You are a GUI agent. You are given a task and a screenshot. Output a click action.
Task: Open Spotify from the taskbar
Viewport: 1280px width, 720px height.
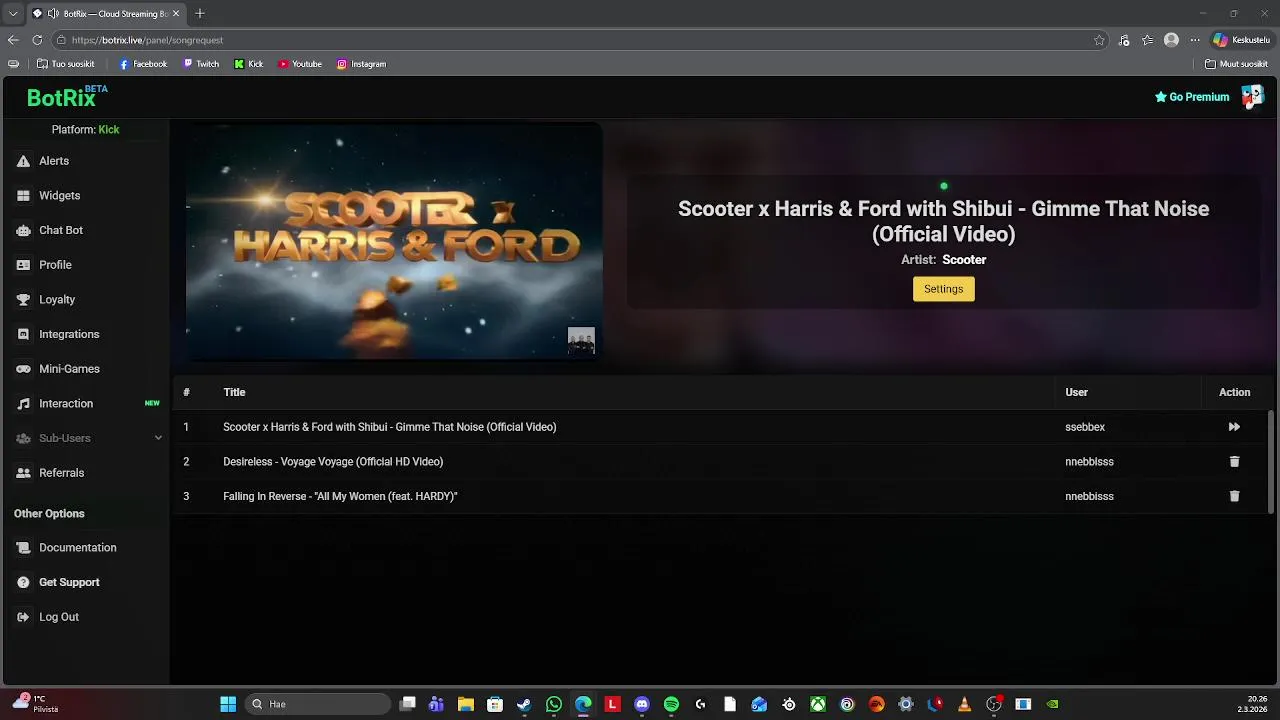coord(671,704)
